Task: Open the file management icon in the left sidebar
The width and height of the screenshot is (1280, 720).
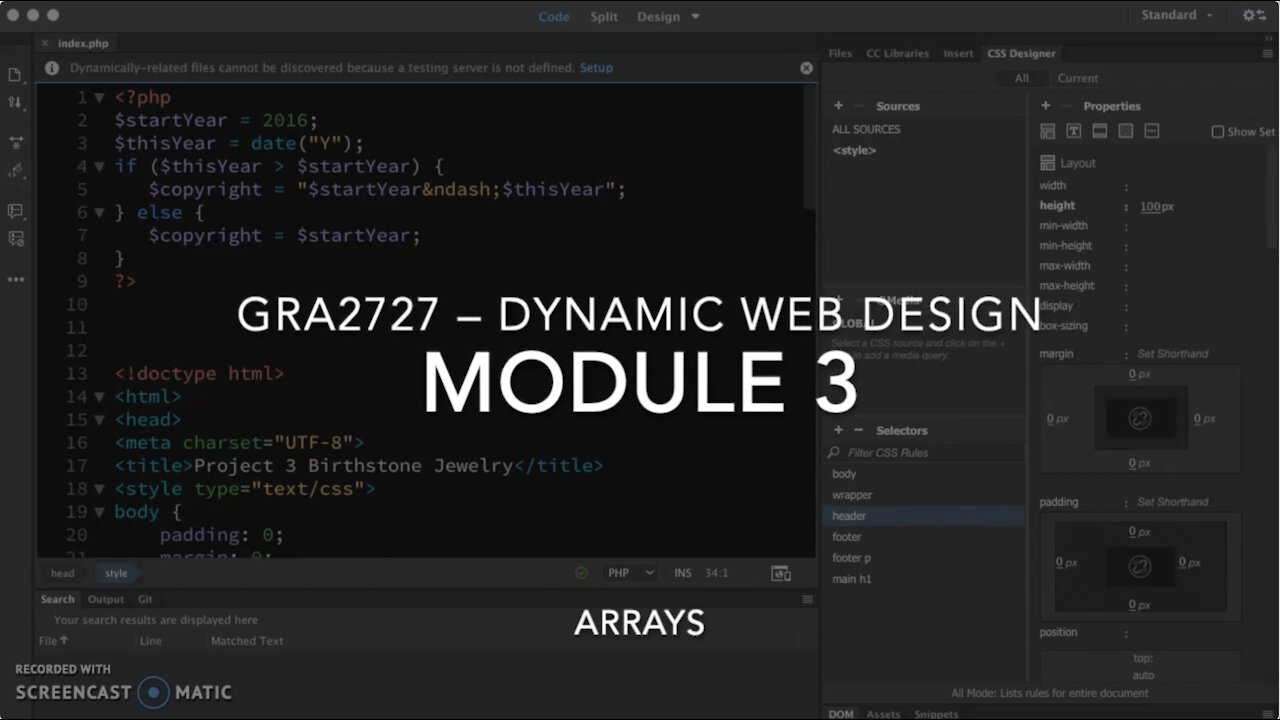Action: (15, 75)
